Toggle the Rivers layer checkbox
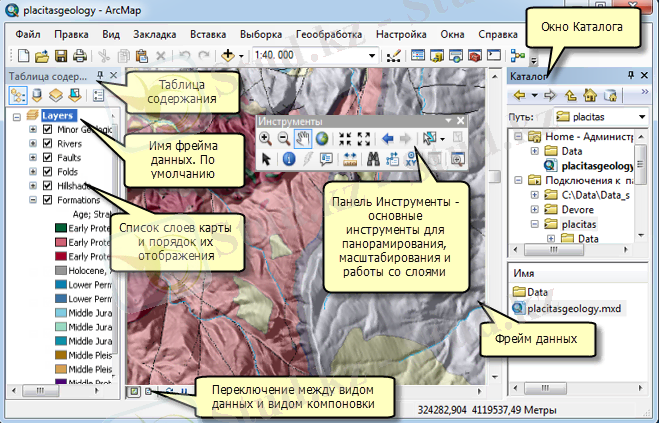The height and width of the screenshot is (423, 659). pyautogui.click(x=47, y=143)
